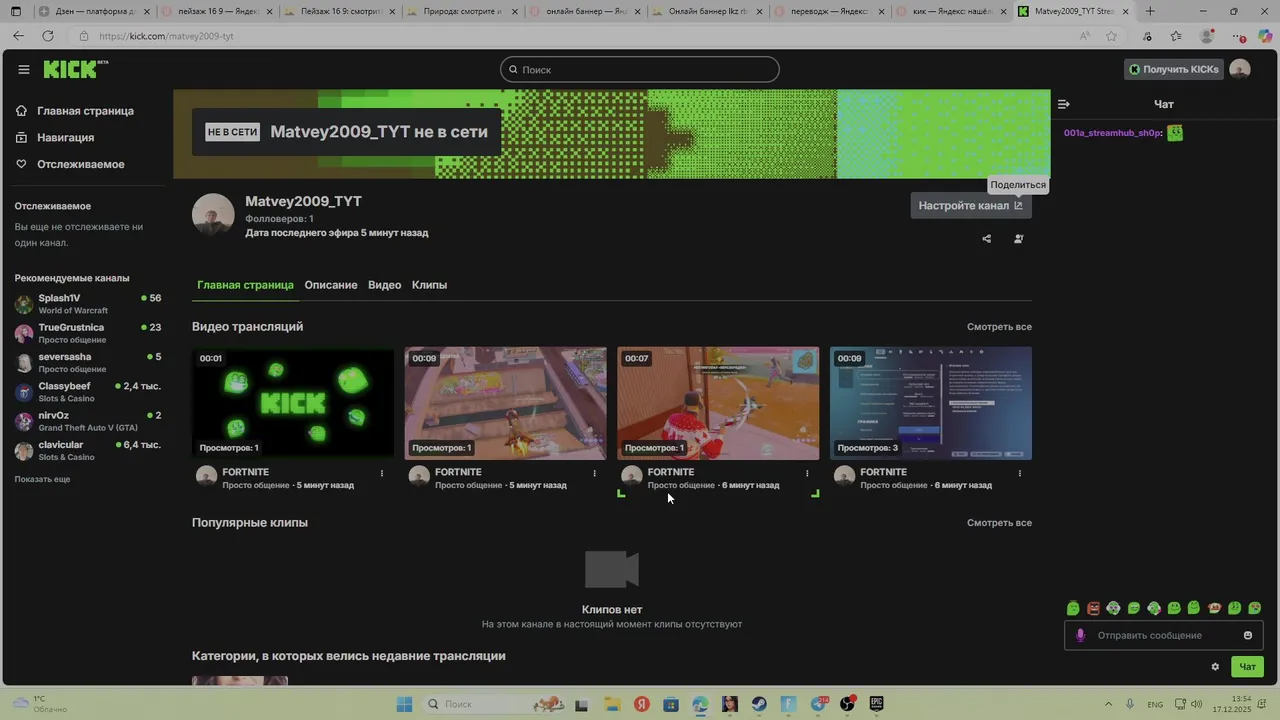
Task: Click Показать еще under recommended channels
Action: [42, 479]
